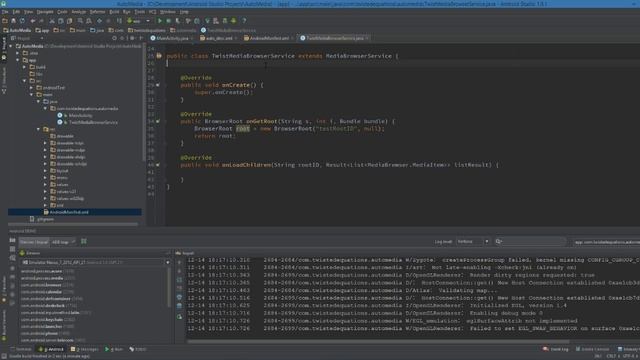Viewport: 640px width, 360px height.
Task: Collapse the res folder in project tree
Action: tap(38, 129)
